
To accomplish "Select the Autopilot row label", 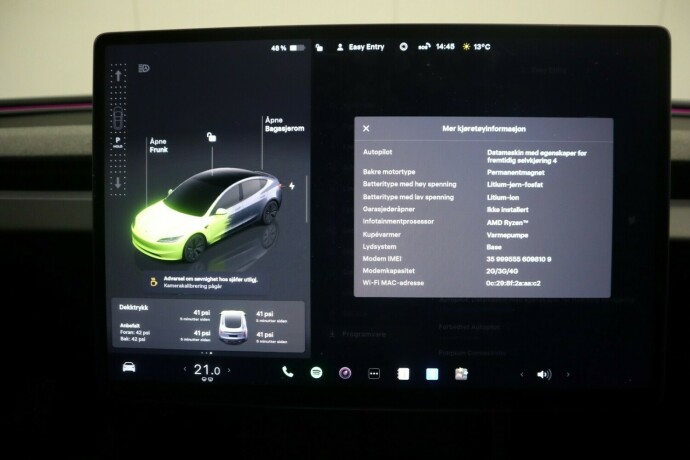I will point(378,152).
